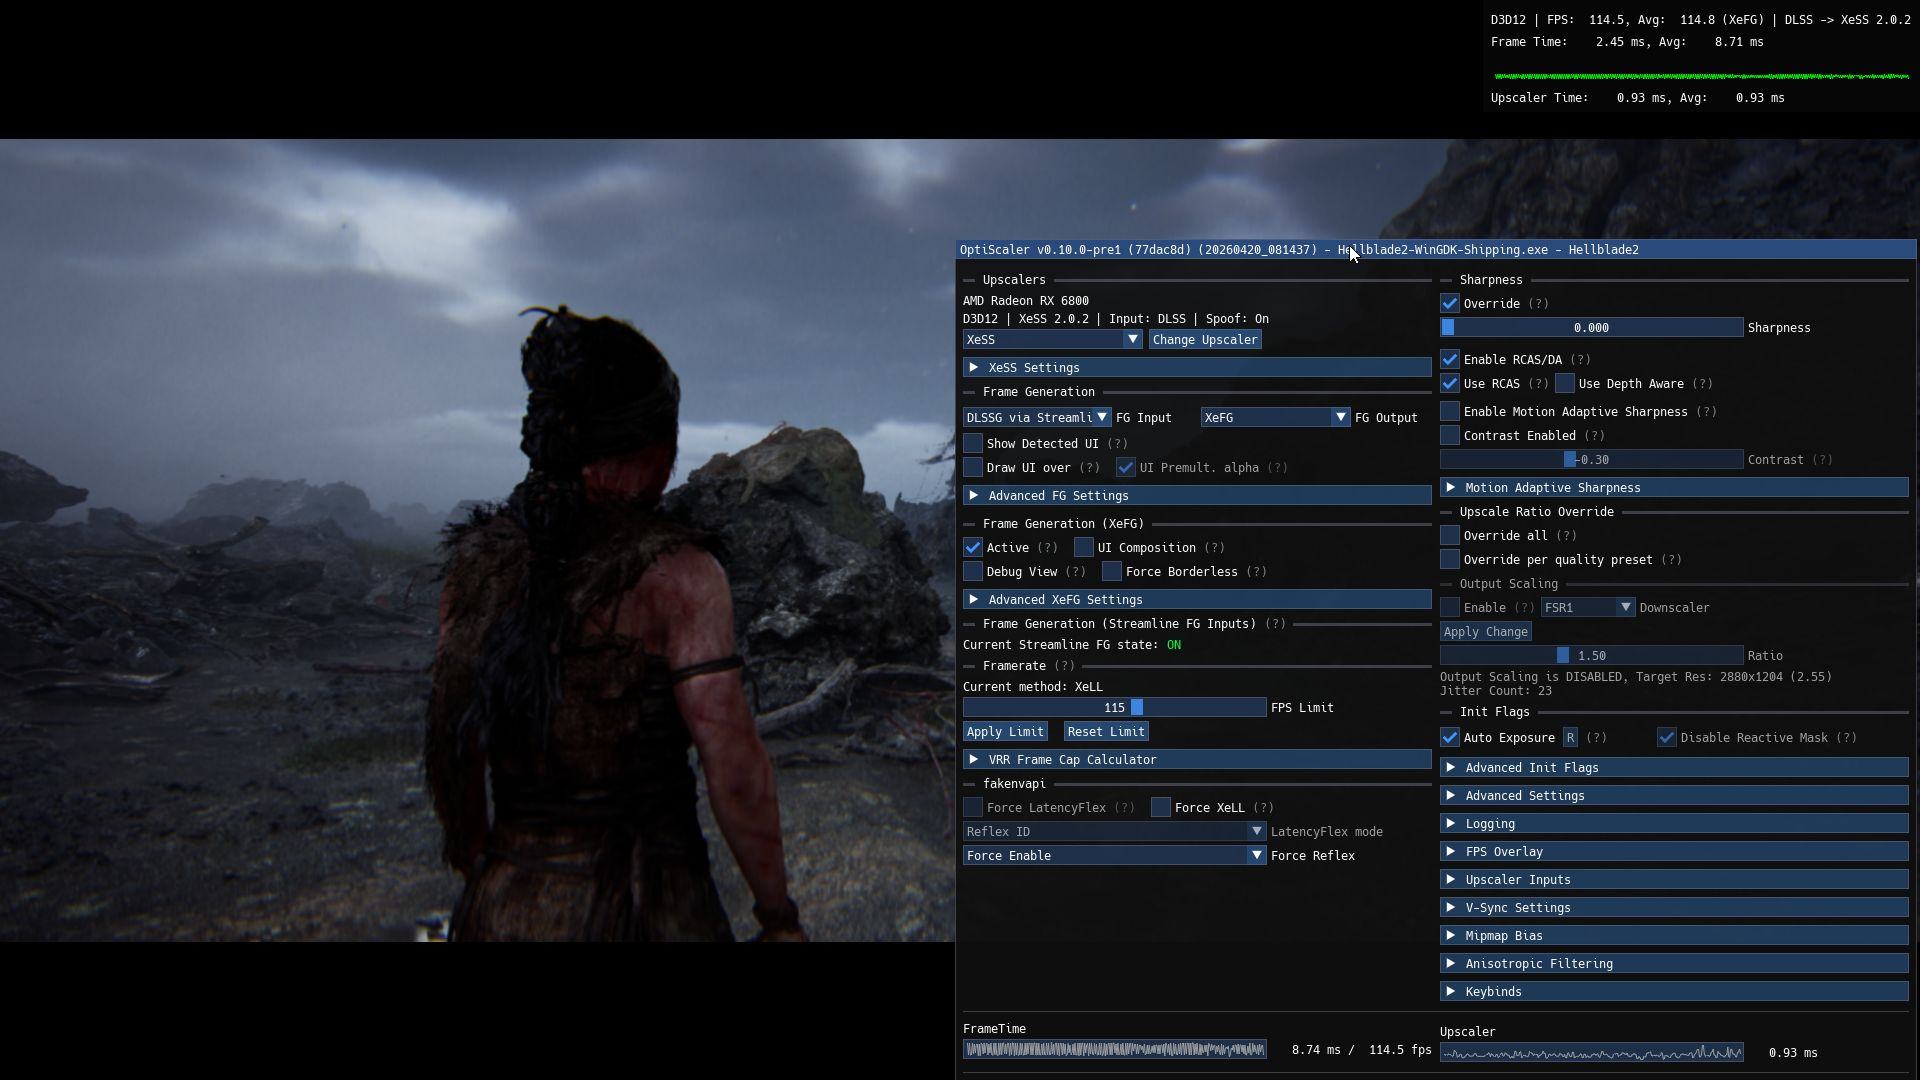Image resolution: width=1920 pixels, height=1080 pixels.
Task: Click the FrameTime graph
Action: point(1115,1050)
